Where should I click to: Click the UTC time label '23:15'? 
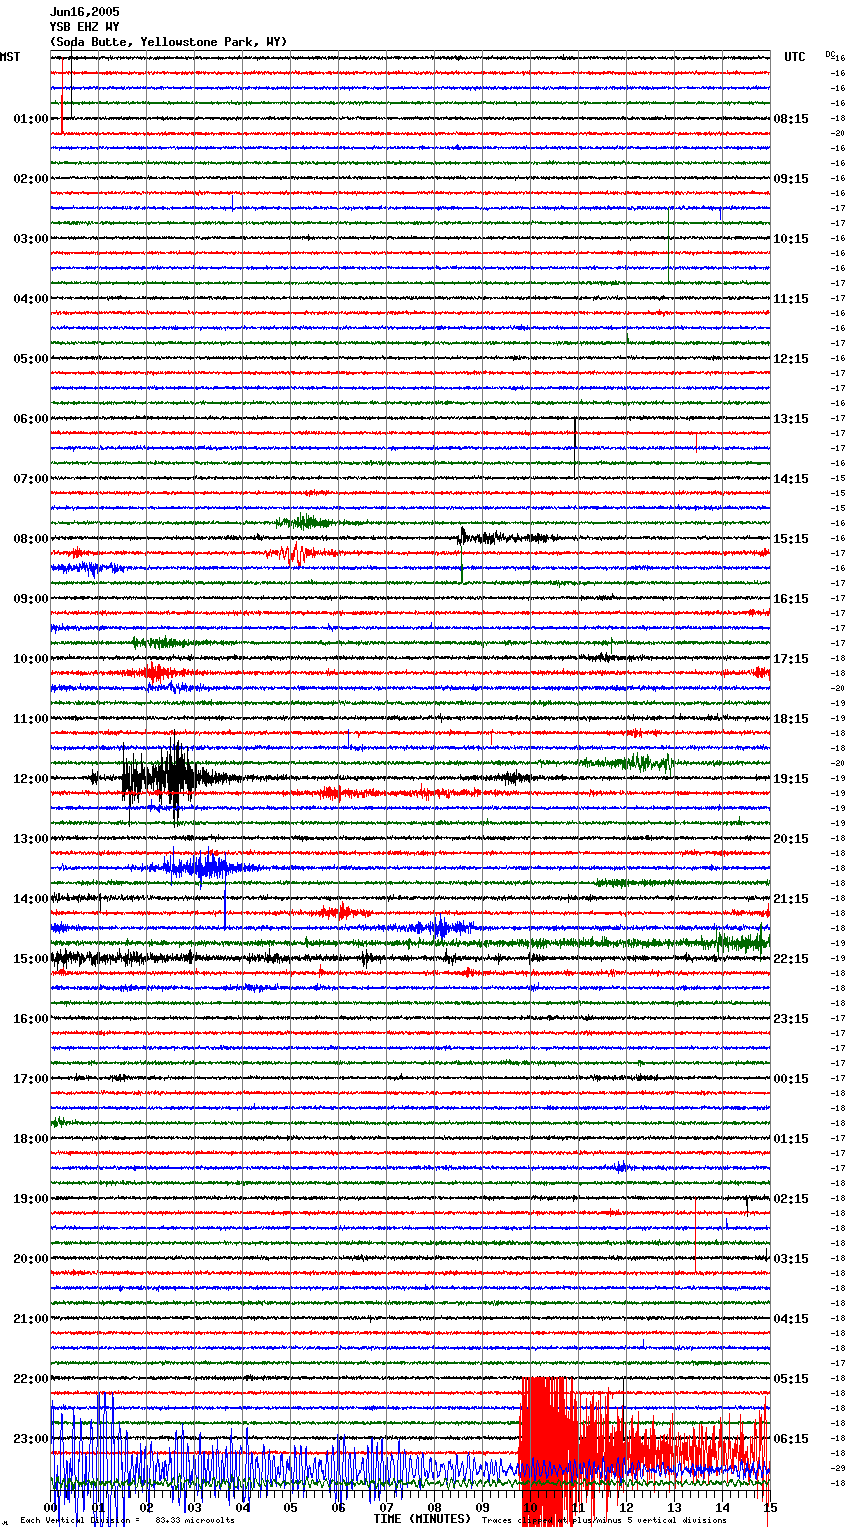pos(791,1019)
